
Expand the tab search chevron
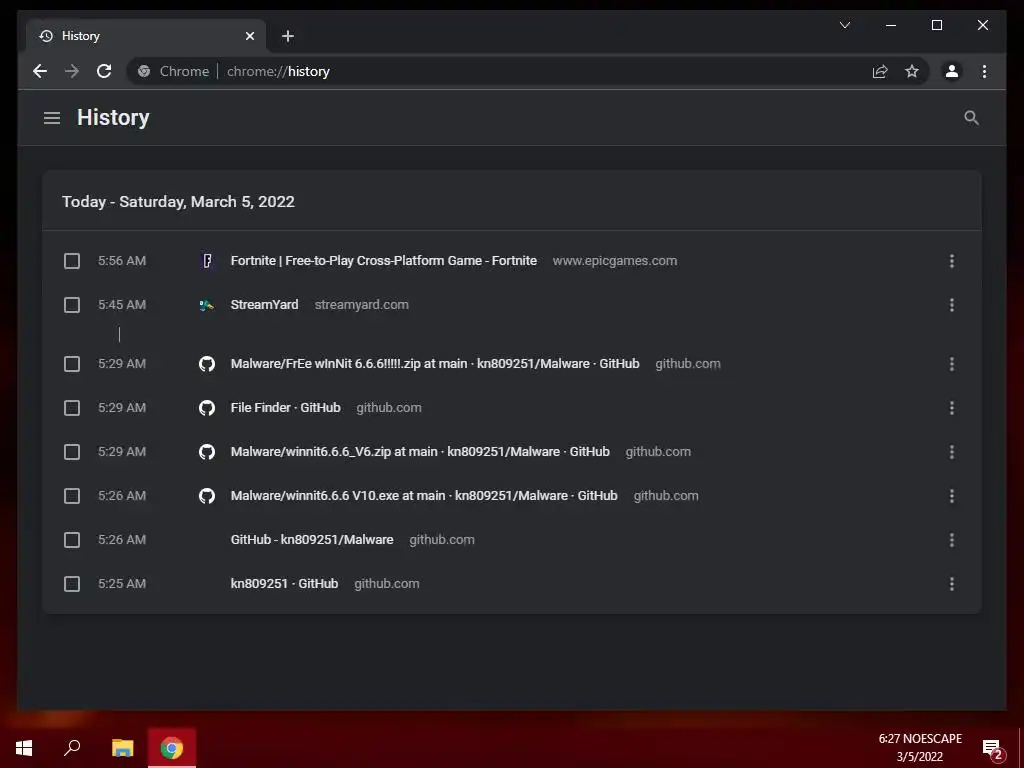coord(844,25)
